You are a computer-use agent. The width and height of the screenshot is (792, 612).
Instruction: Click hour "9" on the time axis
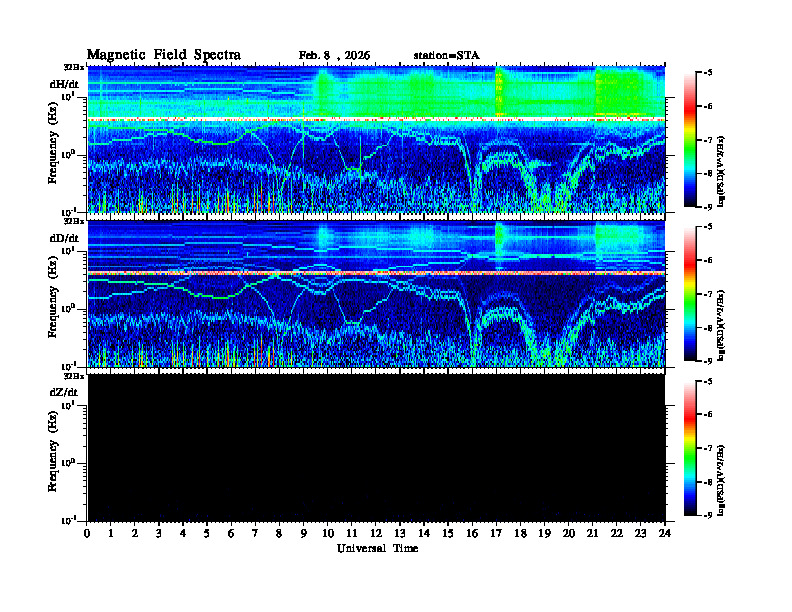[x=304, y=534]
